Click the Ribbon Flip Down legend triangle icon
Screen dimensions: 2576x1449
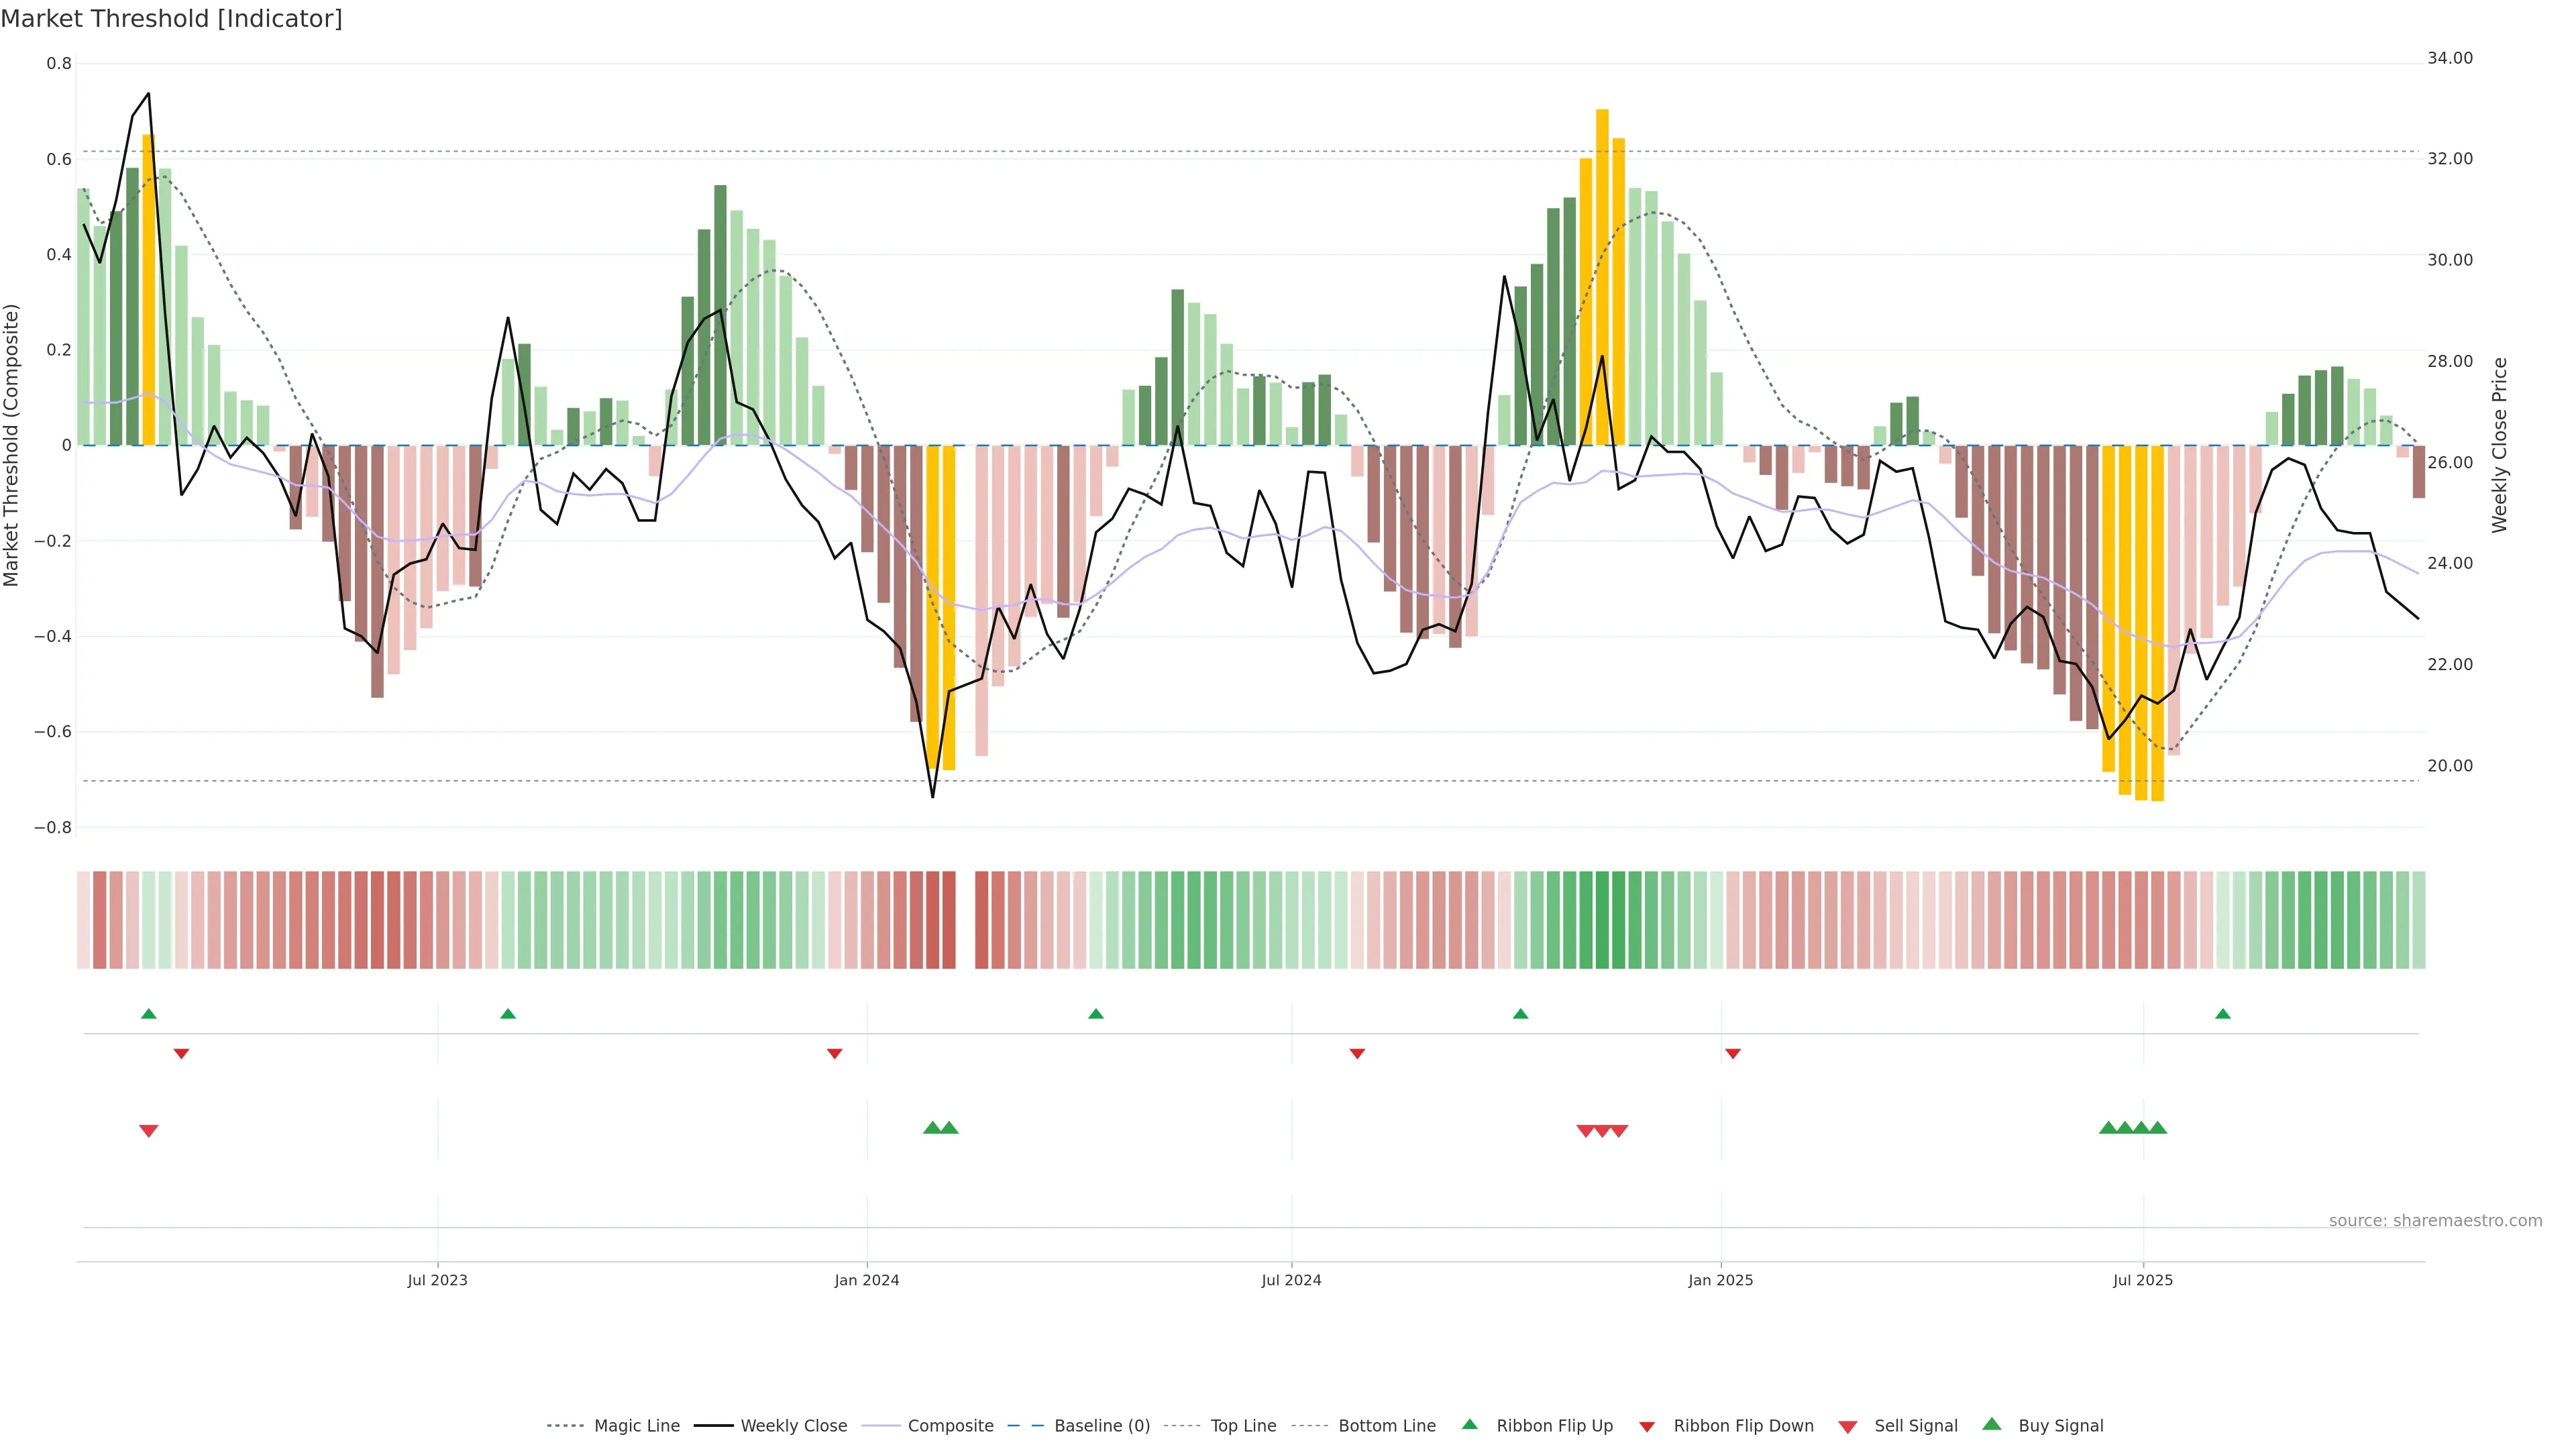point(1647,1427)
